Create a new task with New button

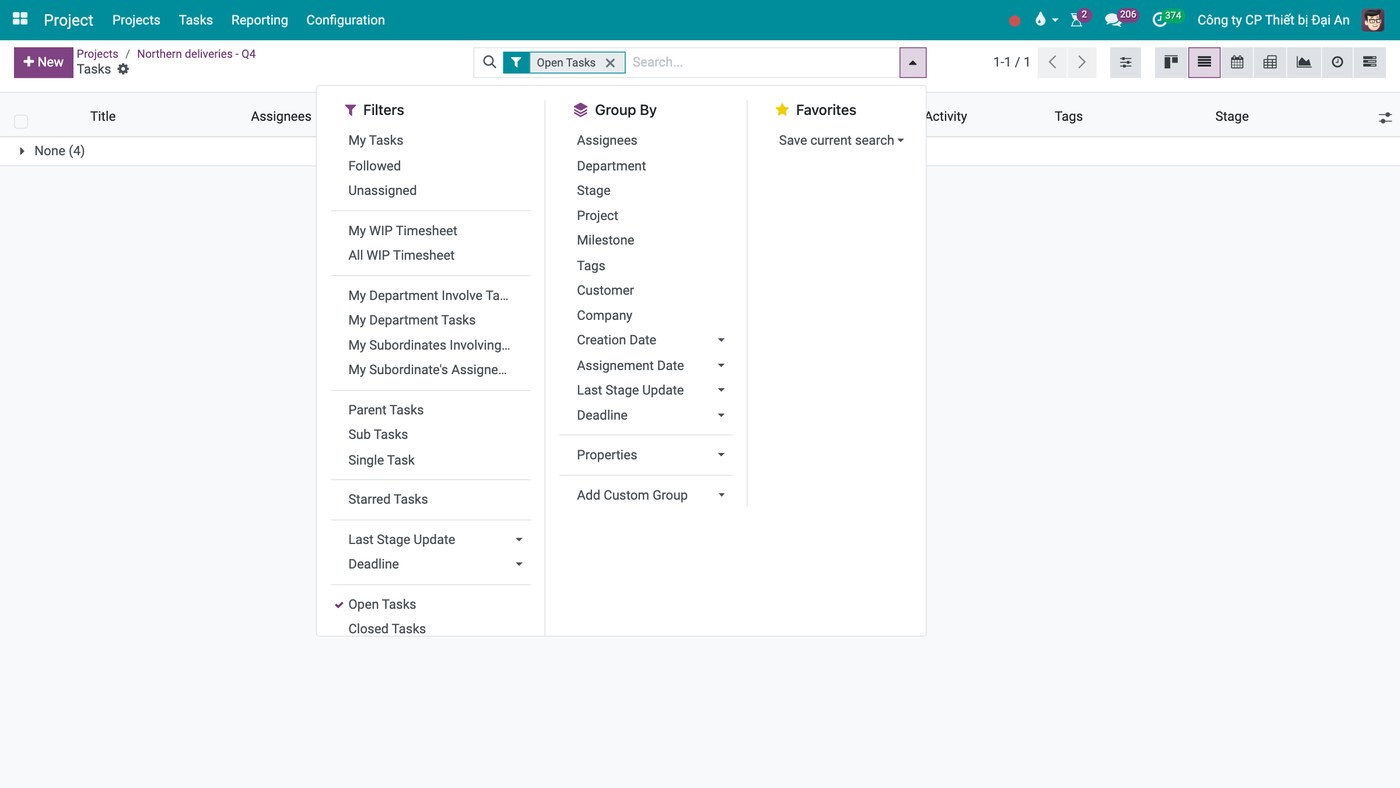[43, 62]
